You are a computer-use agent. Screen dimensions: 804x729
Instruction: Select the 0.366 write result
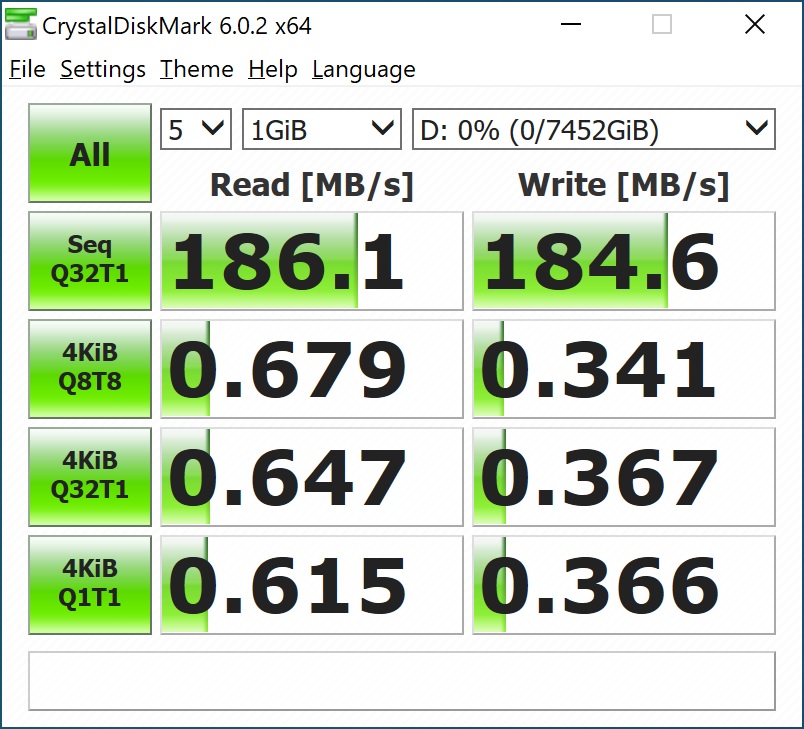pyautogui.click(x=624, y=585)
